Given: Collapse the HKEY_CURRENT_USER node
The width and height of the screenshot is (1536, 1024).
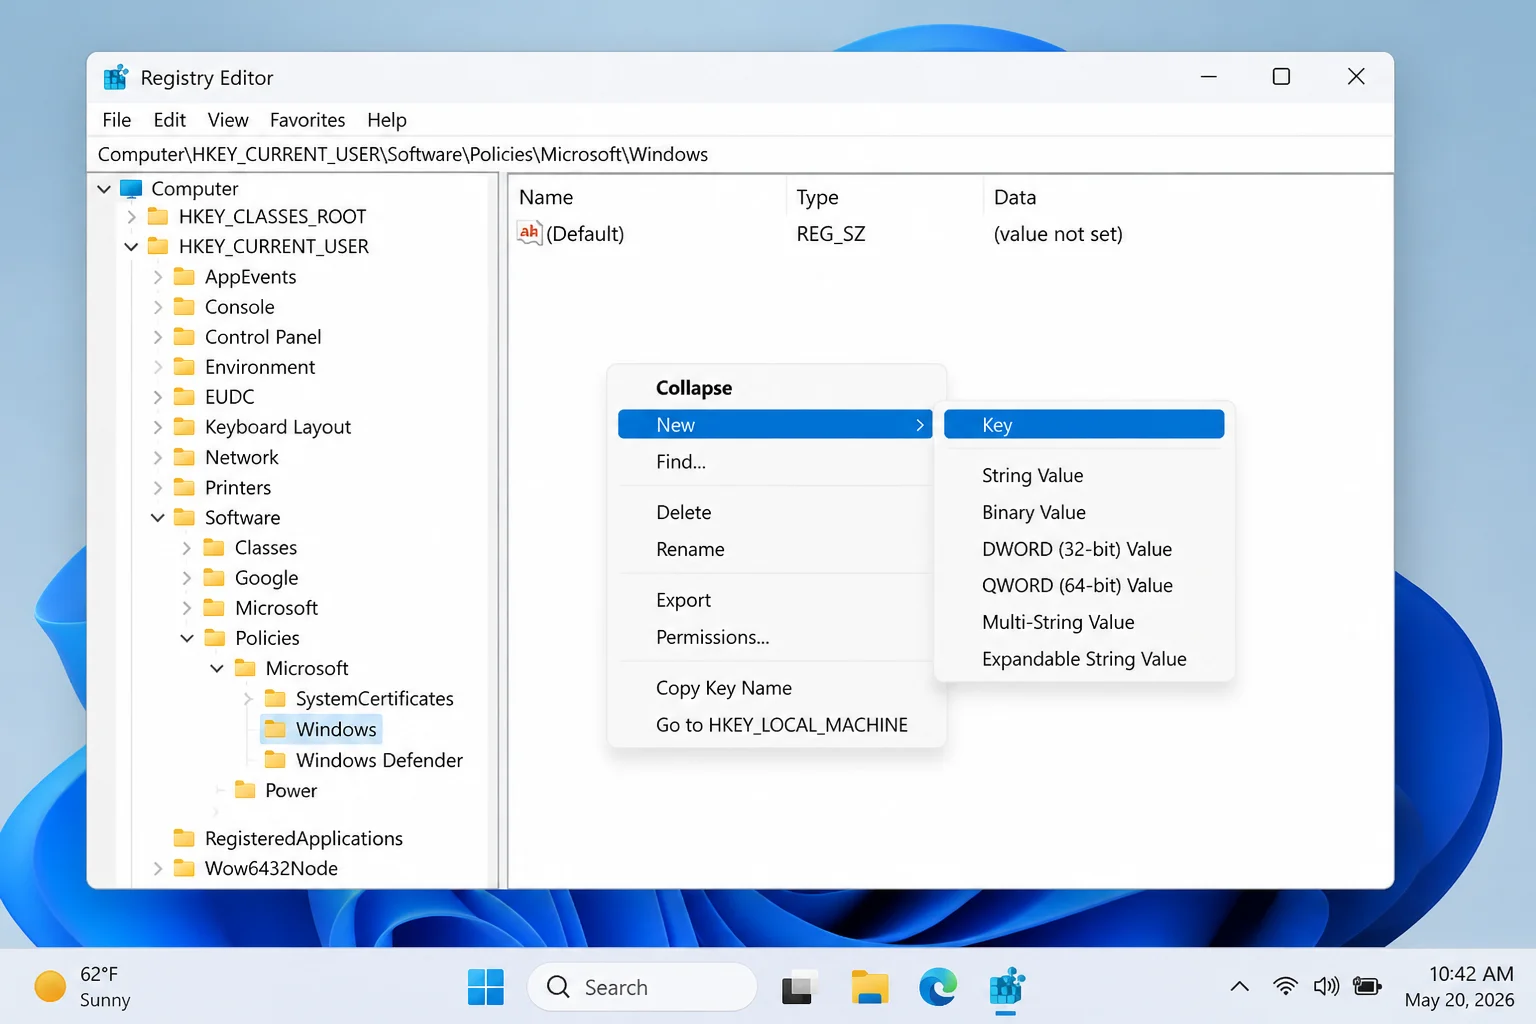Looking at the screenshot, I should [x=131, y=246].
